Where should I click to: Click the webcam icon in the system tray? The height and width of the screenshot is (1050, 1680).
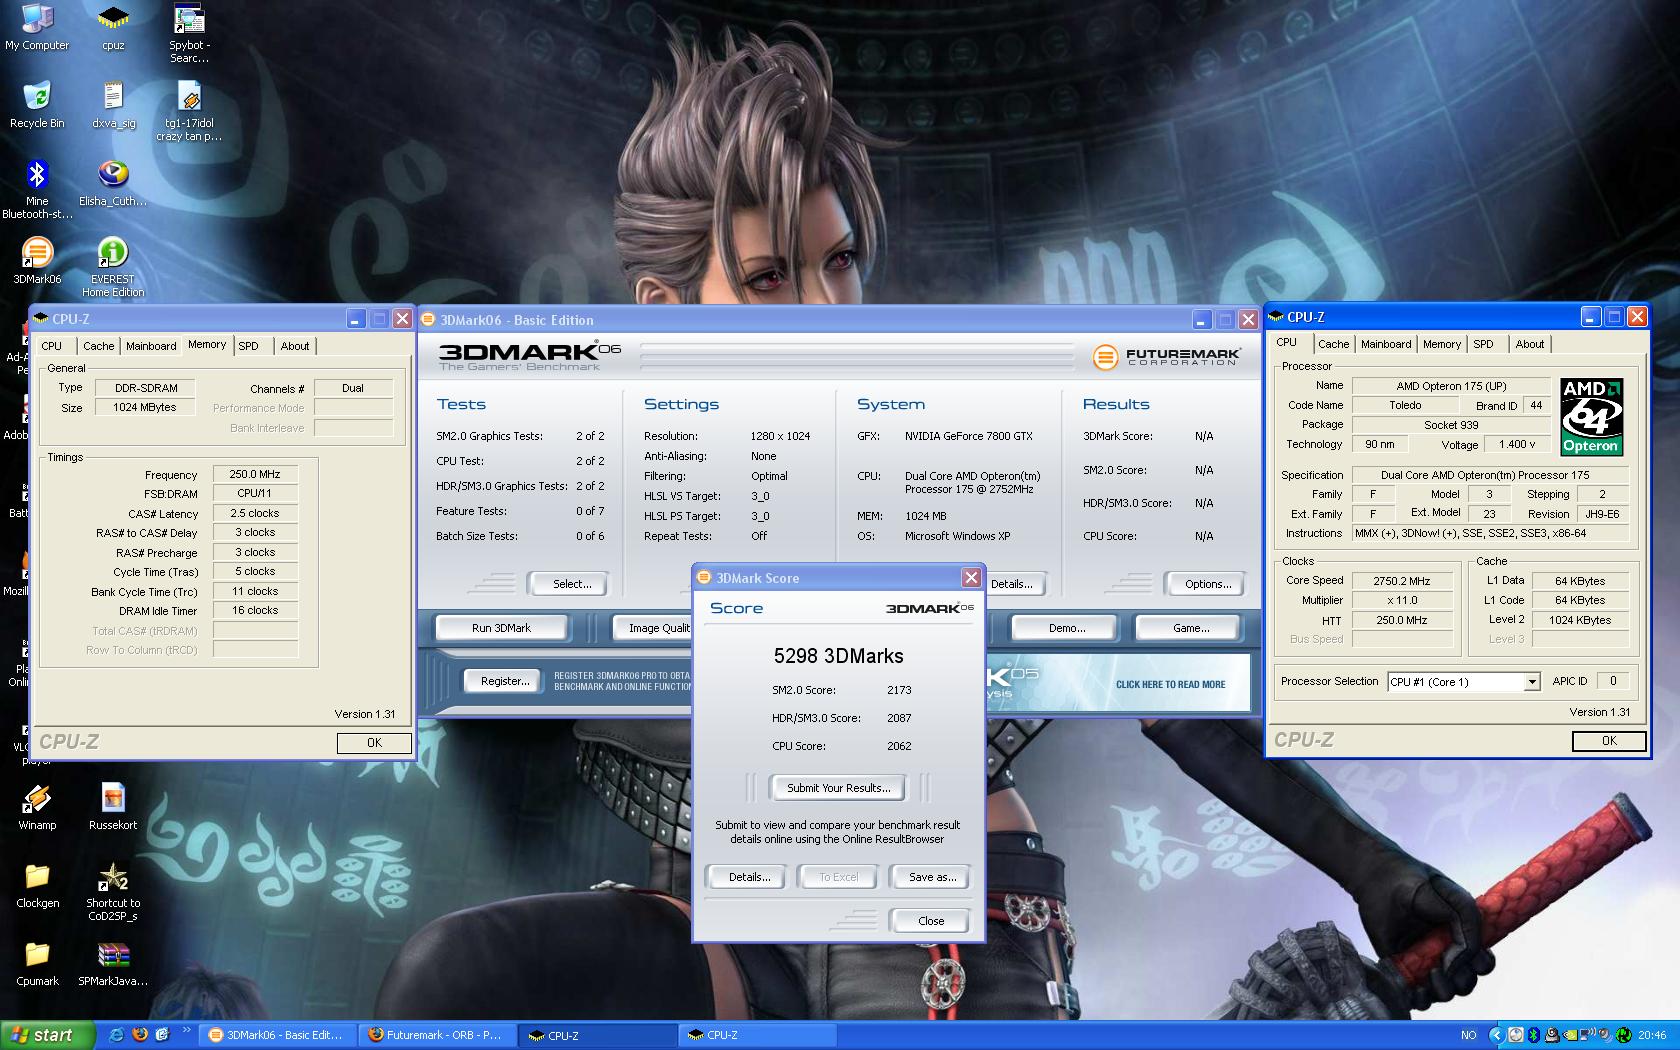[x=1552, y=1035]
